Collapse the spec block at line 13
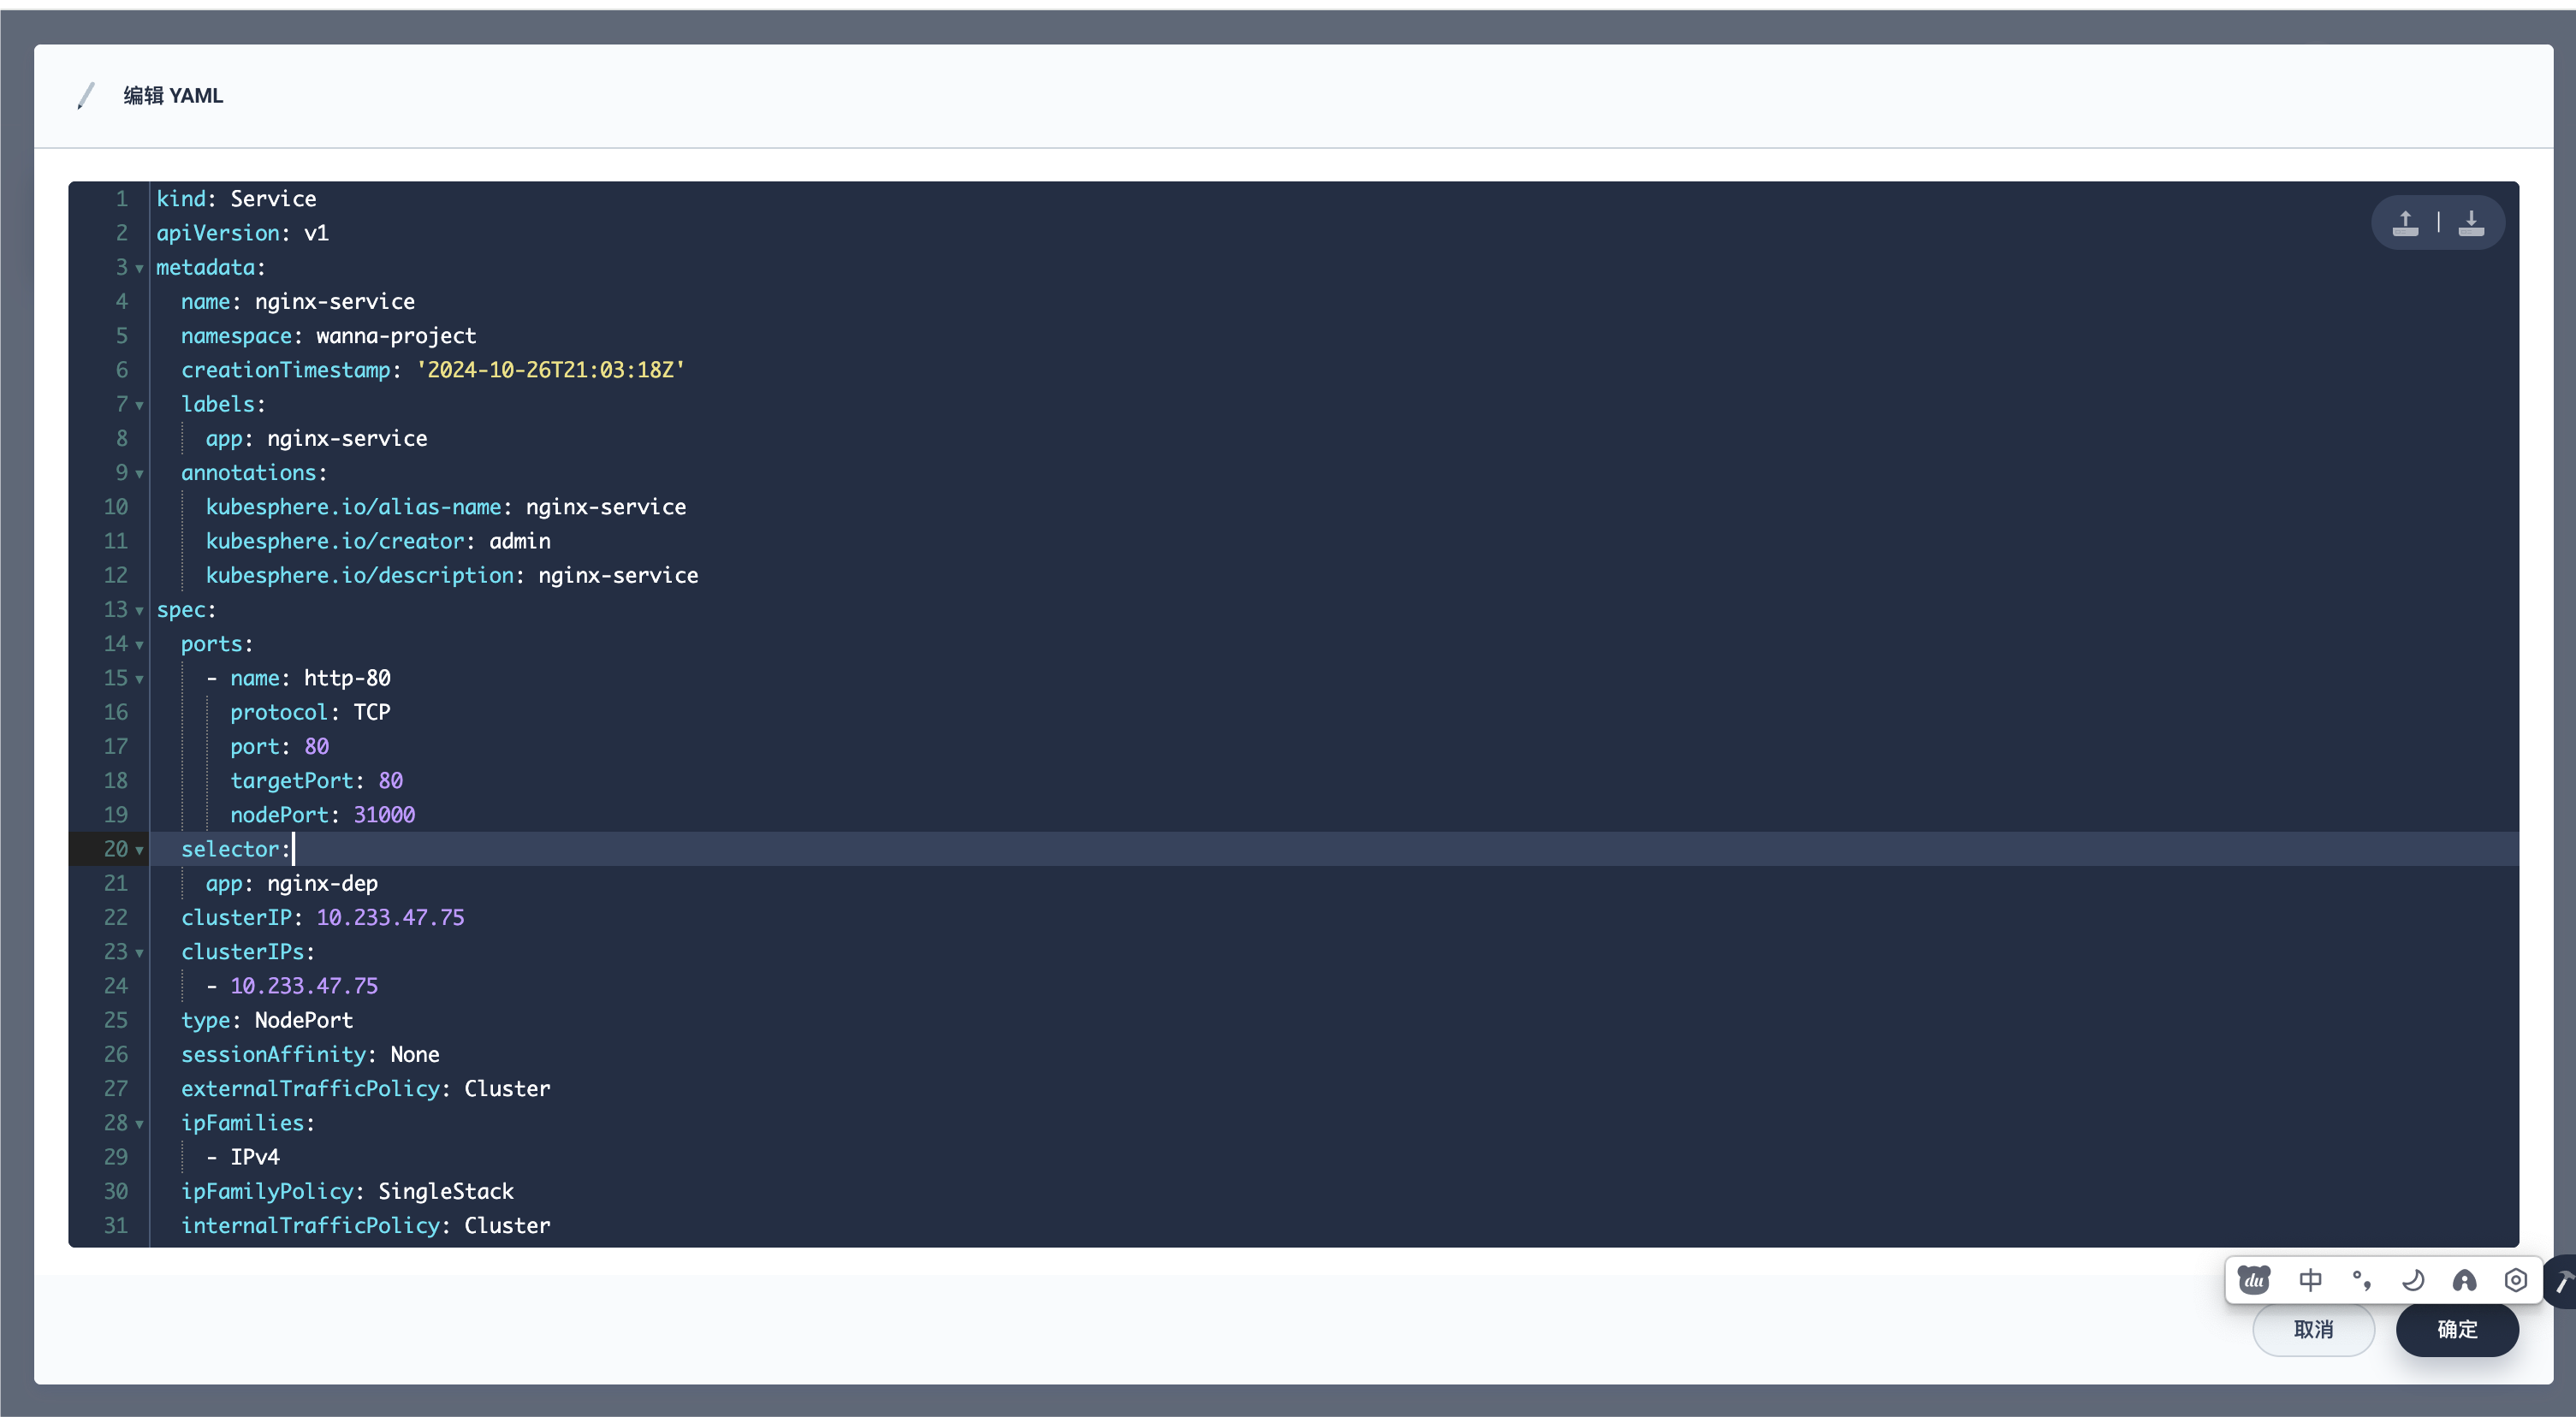The height and width of the screenshot is (1417, 2576). pos(140,611)
